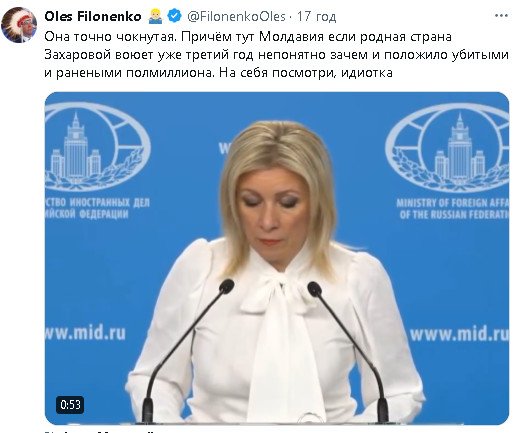Click the 0:53 video duration badge

click(x=70, y=404)
